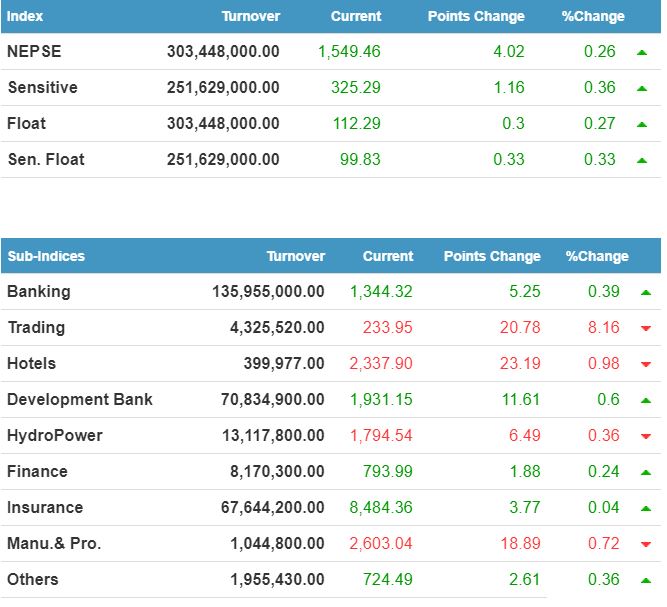Select the %Change header in Sub-Indices table
Screen dimensions: 667x607
(x=597, y=256)
